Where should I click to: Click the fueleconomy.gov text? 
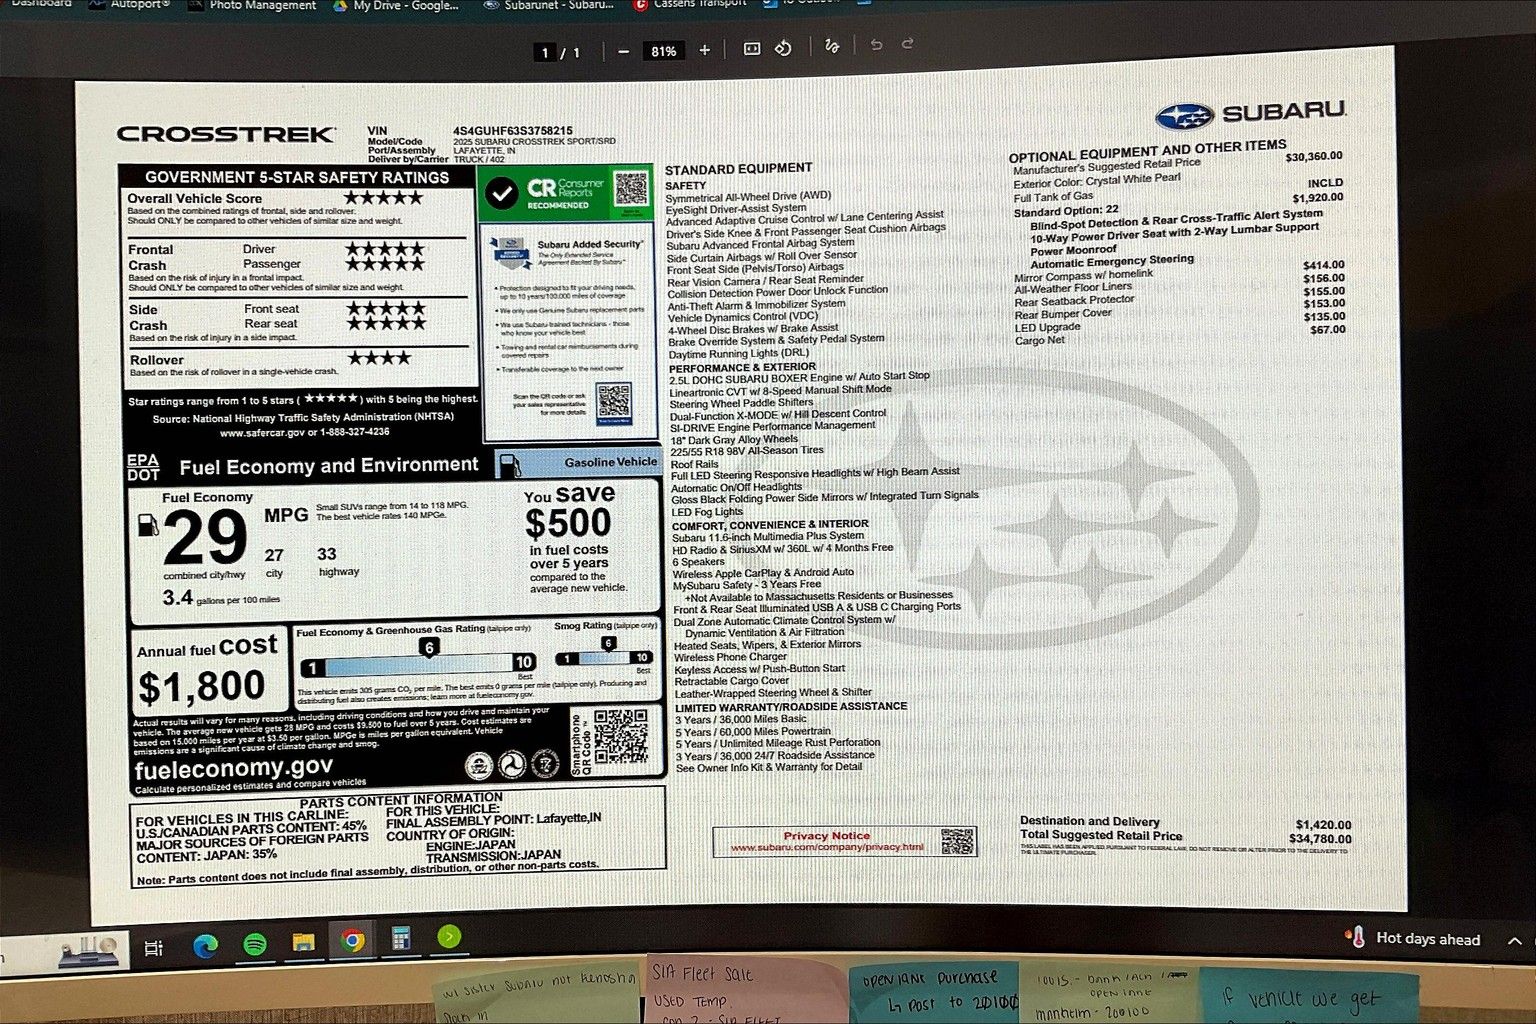(x=233, y=769)
